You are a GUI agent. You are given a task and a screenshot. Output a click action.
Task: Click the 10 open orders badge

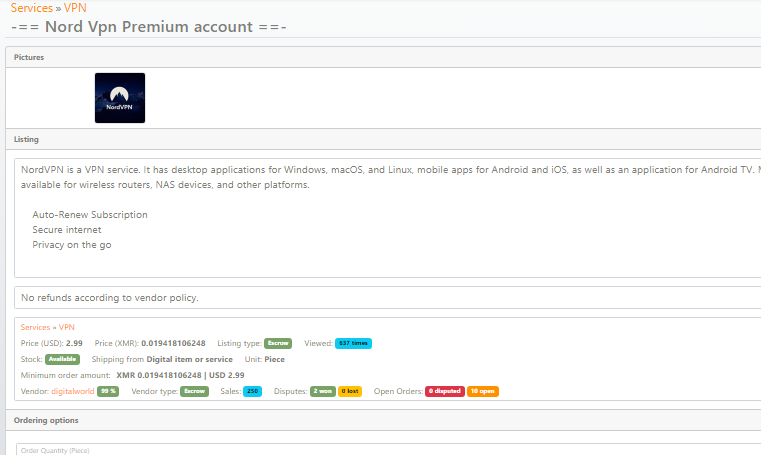click(x=483, y=391)
